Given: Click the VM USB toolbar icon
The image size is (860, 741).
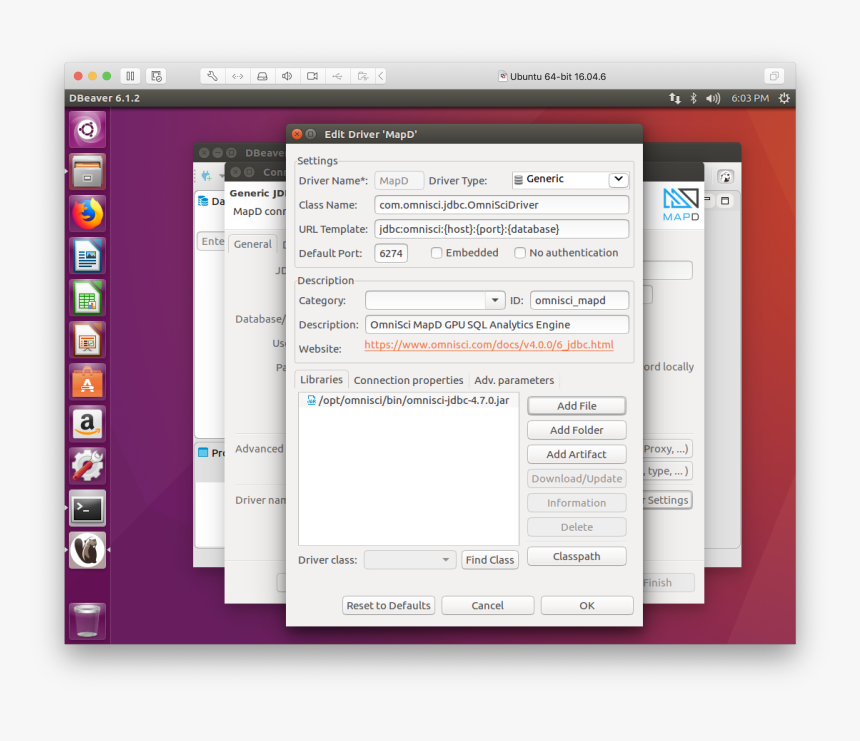Looking at the screenshot, I should [x=337, y=76].
